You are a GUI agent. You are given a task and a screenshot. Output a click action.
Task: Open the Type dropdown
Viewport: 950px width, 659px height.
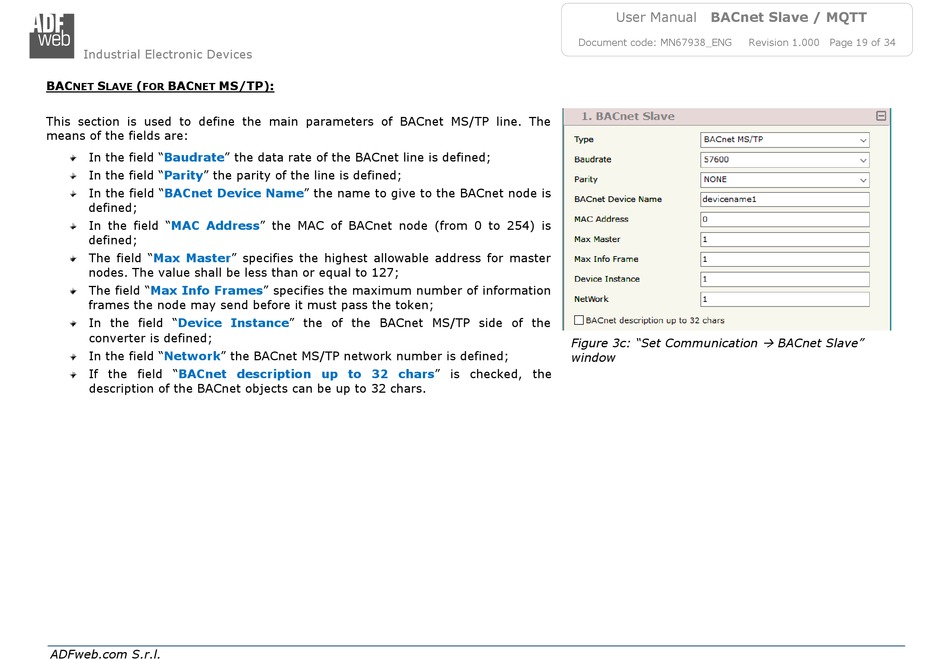(x=785, y=139)
